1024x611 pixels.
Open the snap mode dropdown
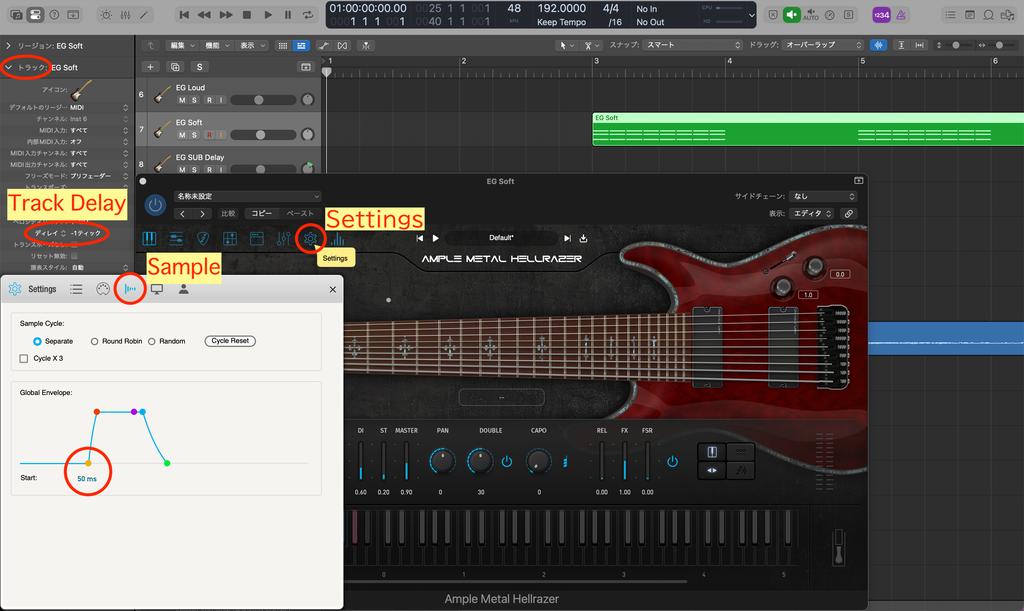(689, 45)
